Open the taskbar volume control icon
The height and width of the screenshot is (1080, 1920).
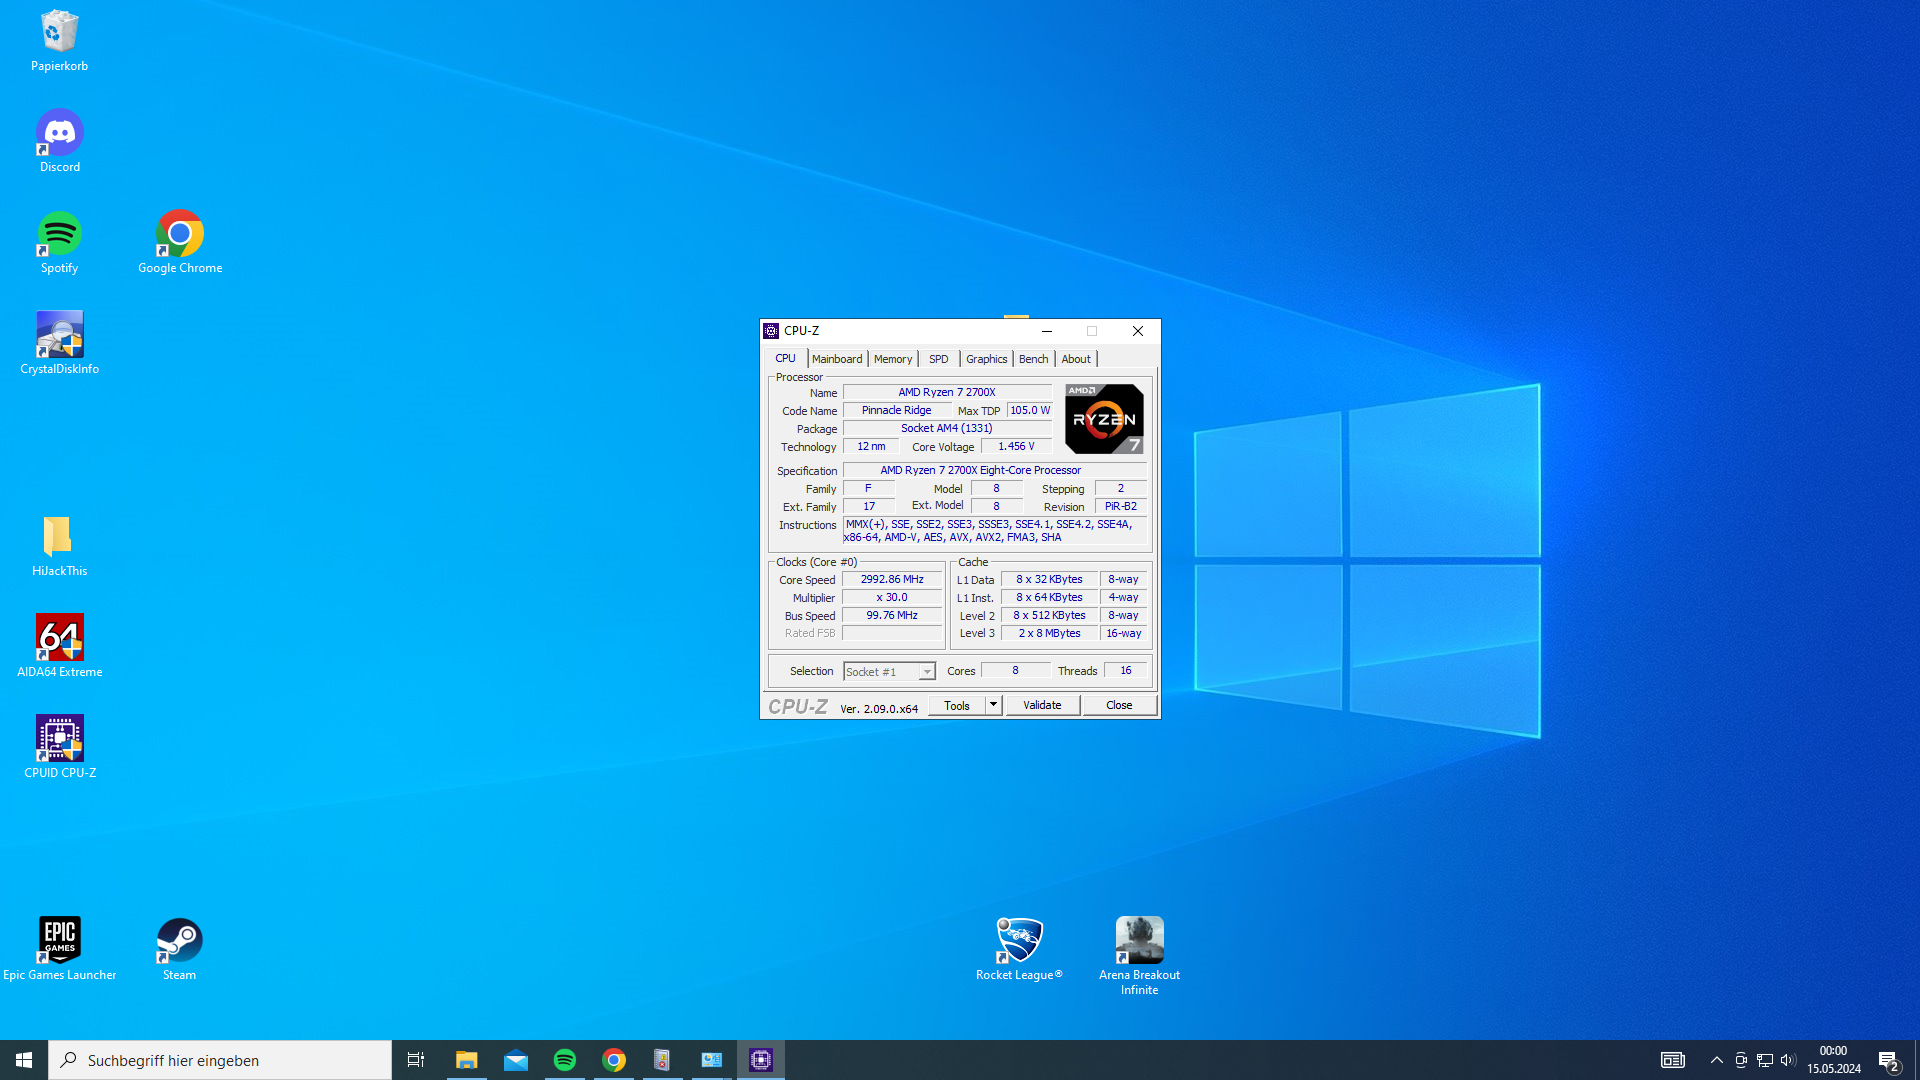tap(1788, 1060)
